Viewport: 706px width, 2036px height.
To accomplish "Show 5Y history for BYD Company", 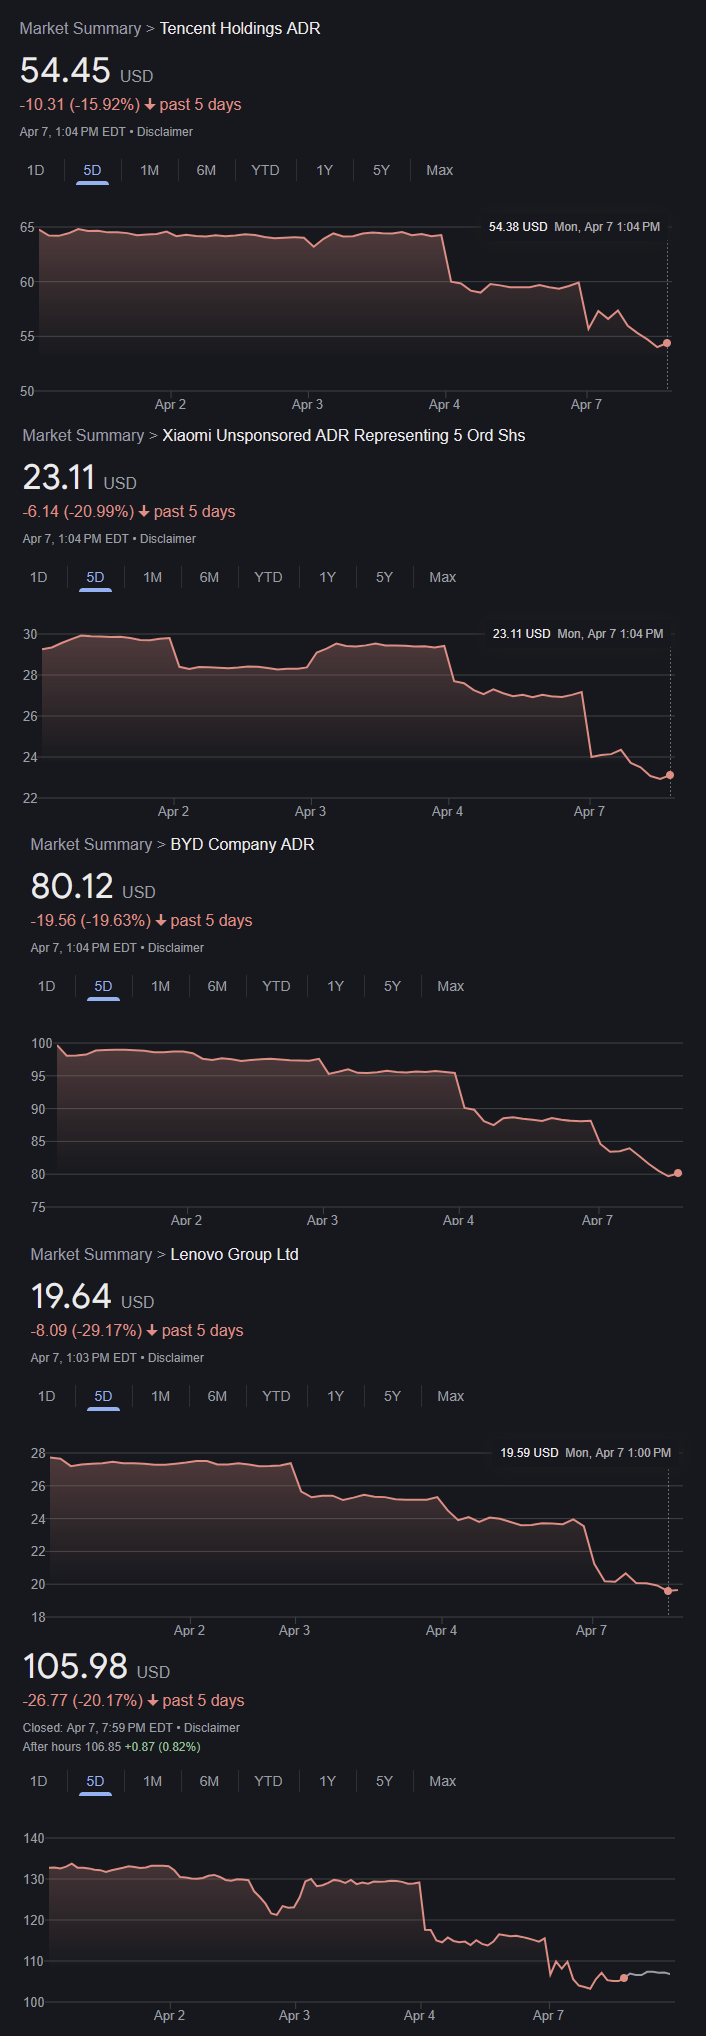I will pos(392,986).
